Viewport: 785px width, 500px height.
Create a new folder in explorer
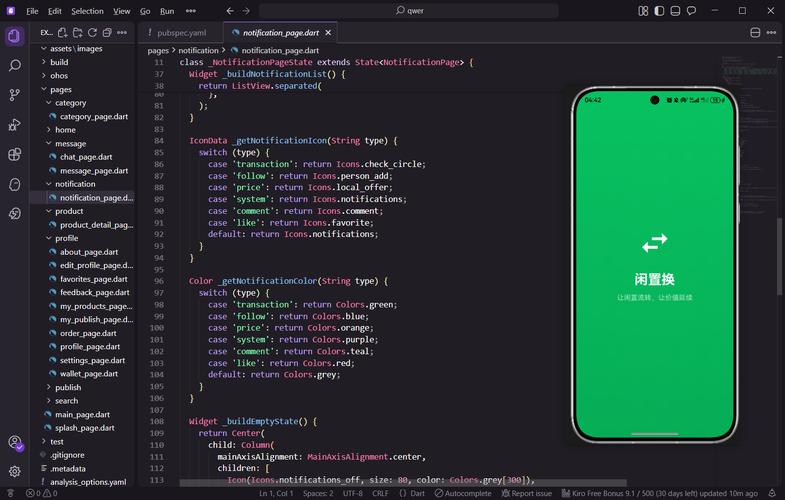click(x=78, y=33)
